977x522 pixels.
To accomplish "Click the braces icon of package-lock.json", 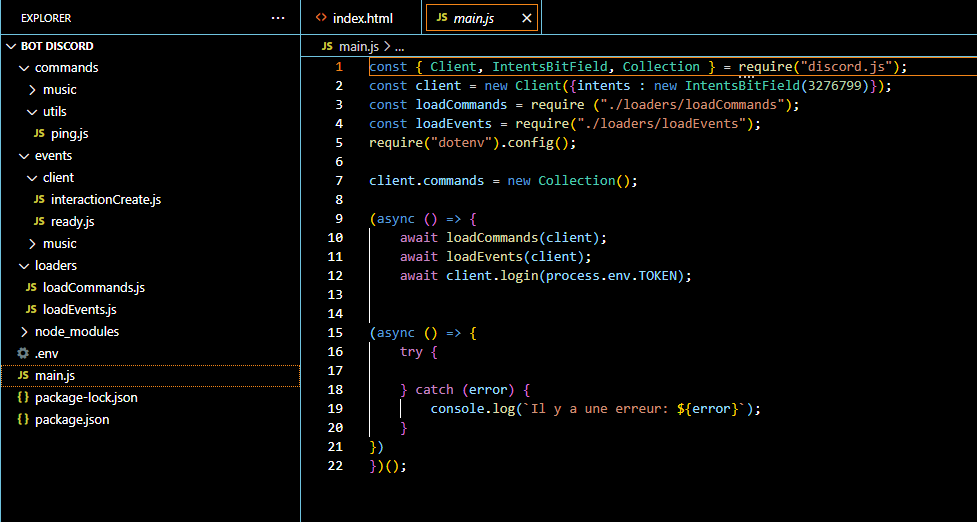I will point(23,398).
